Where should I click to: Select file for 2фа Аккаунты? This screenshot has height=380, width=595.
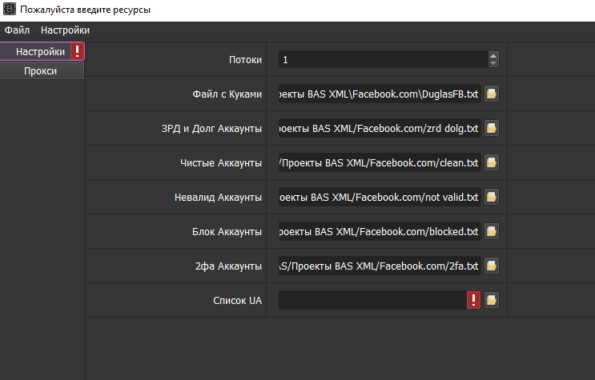[x=491, y=266]
